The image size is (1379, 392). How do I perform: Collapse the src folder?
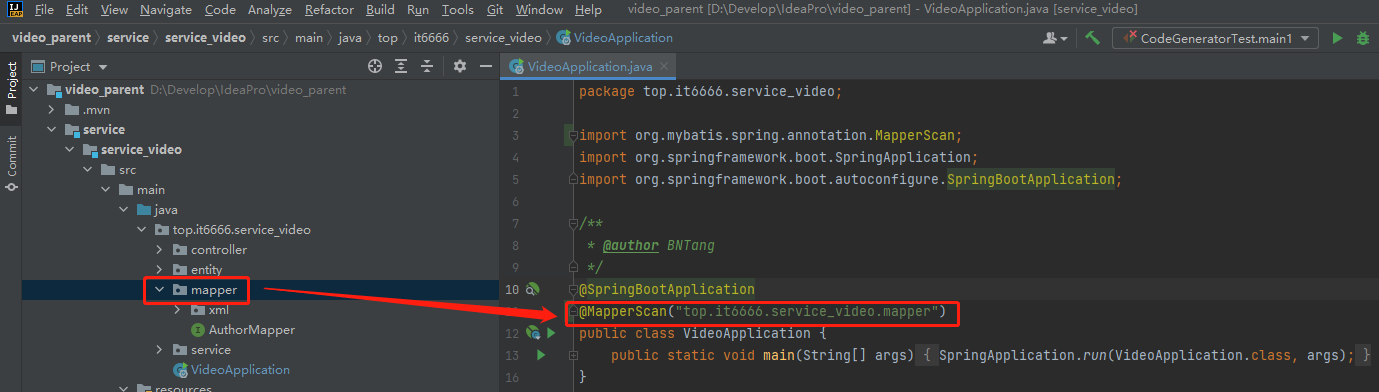[87, 169]
